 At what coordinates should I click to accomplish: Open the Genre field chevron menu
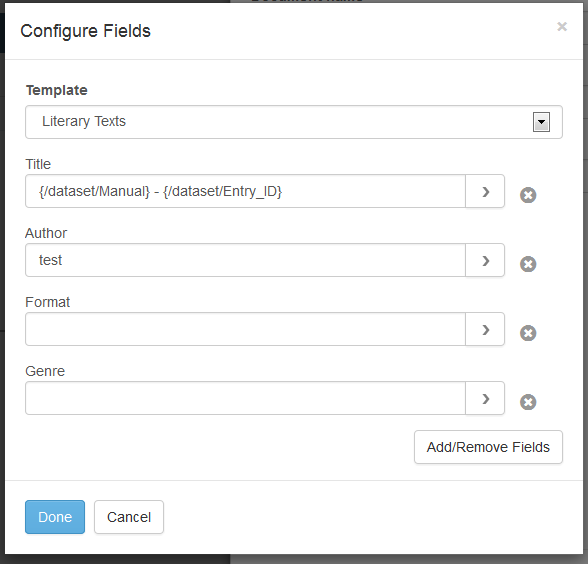485,398
